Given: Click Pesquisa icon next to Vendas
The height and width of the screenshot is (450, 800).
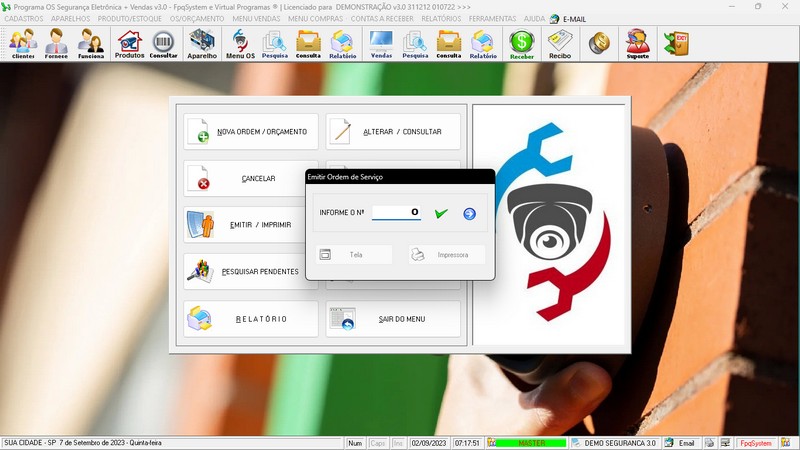Looking at the screenshot, I should tap(415, 44).
